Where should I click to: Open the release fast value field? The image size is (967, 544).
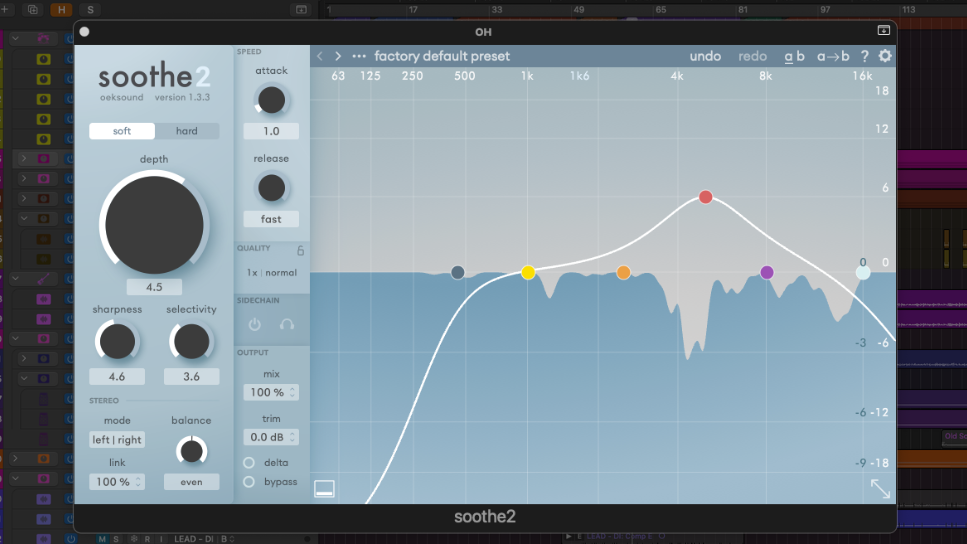pyautogui.click(x=271, y=219)
